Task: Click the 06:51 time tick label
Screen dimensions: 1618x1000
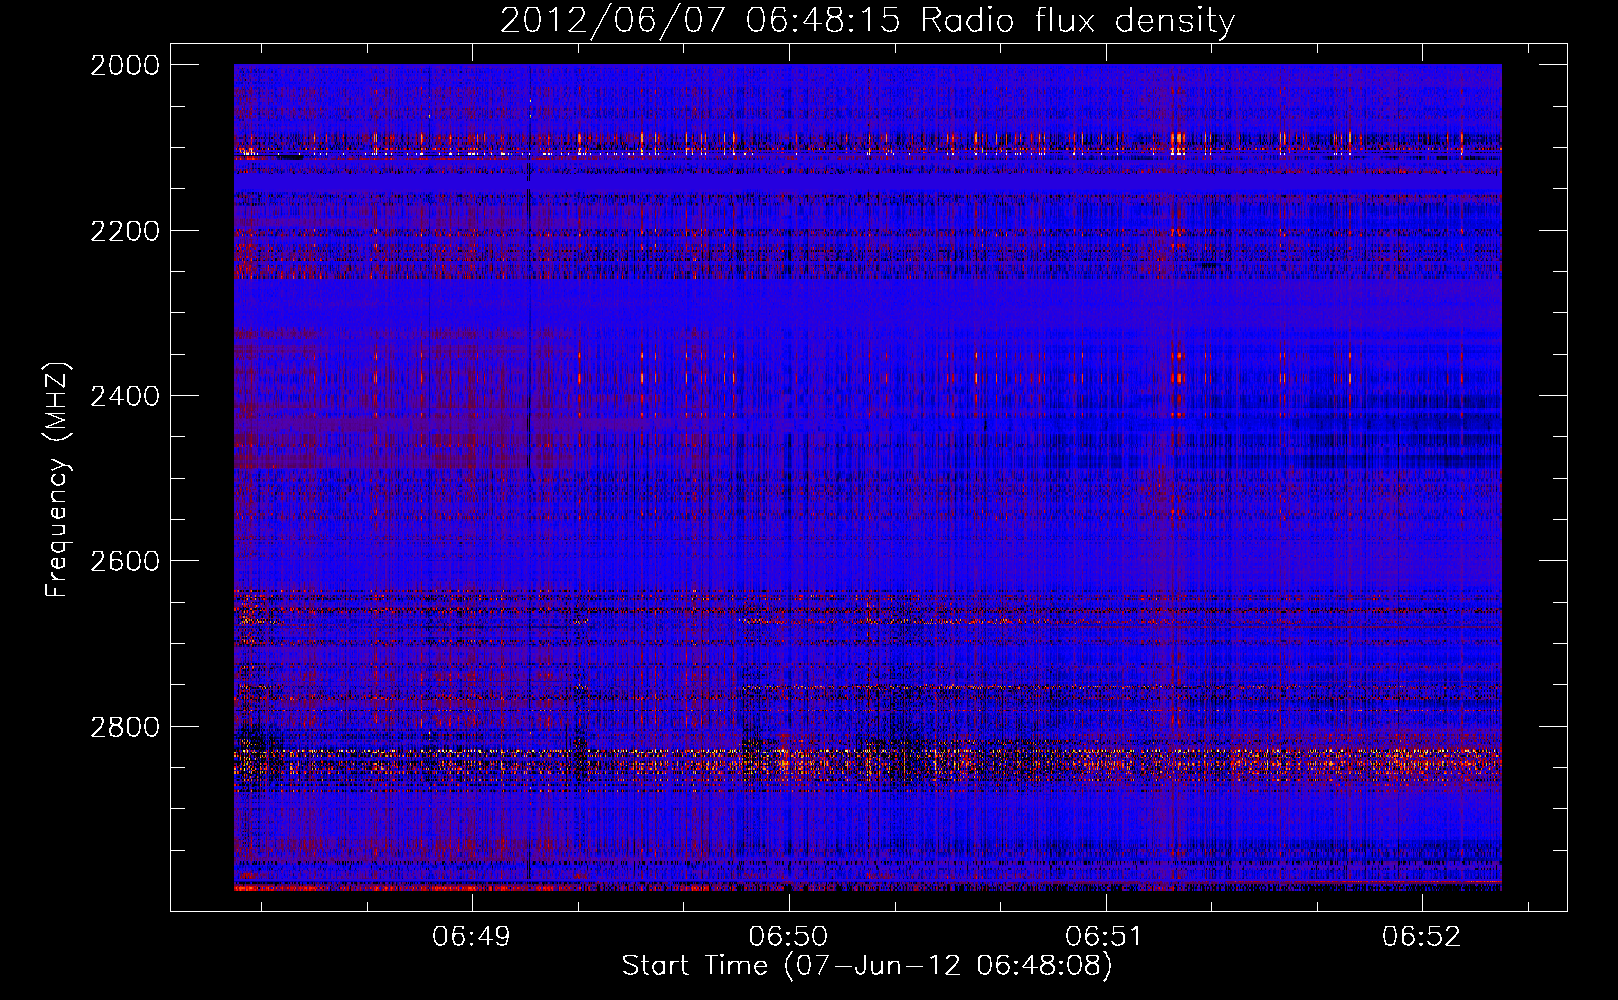Action: [x=1105, y=936]
